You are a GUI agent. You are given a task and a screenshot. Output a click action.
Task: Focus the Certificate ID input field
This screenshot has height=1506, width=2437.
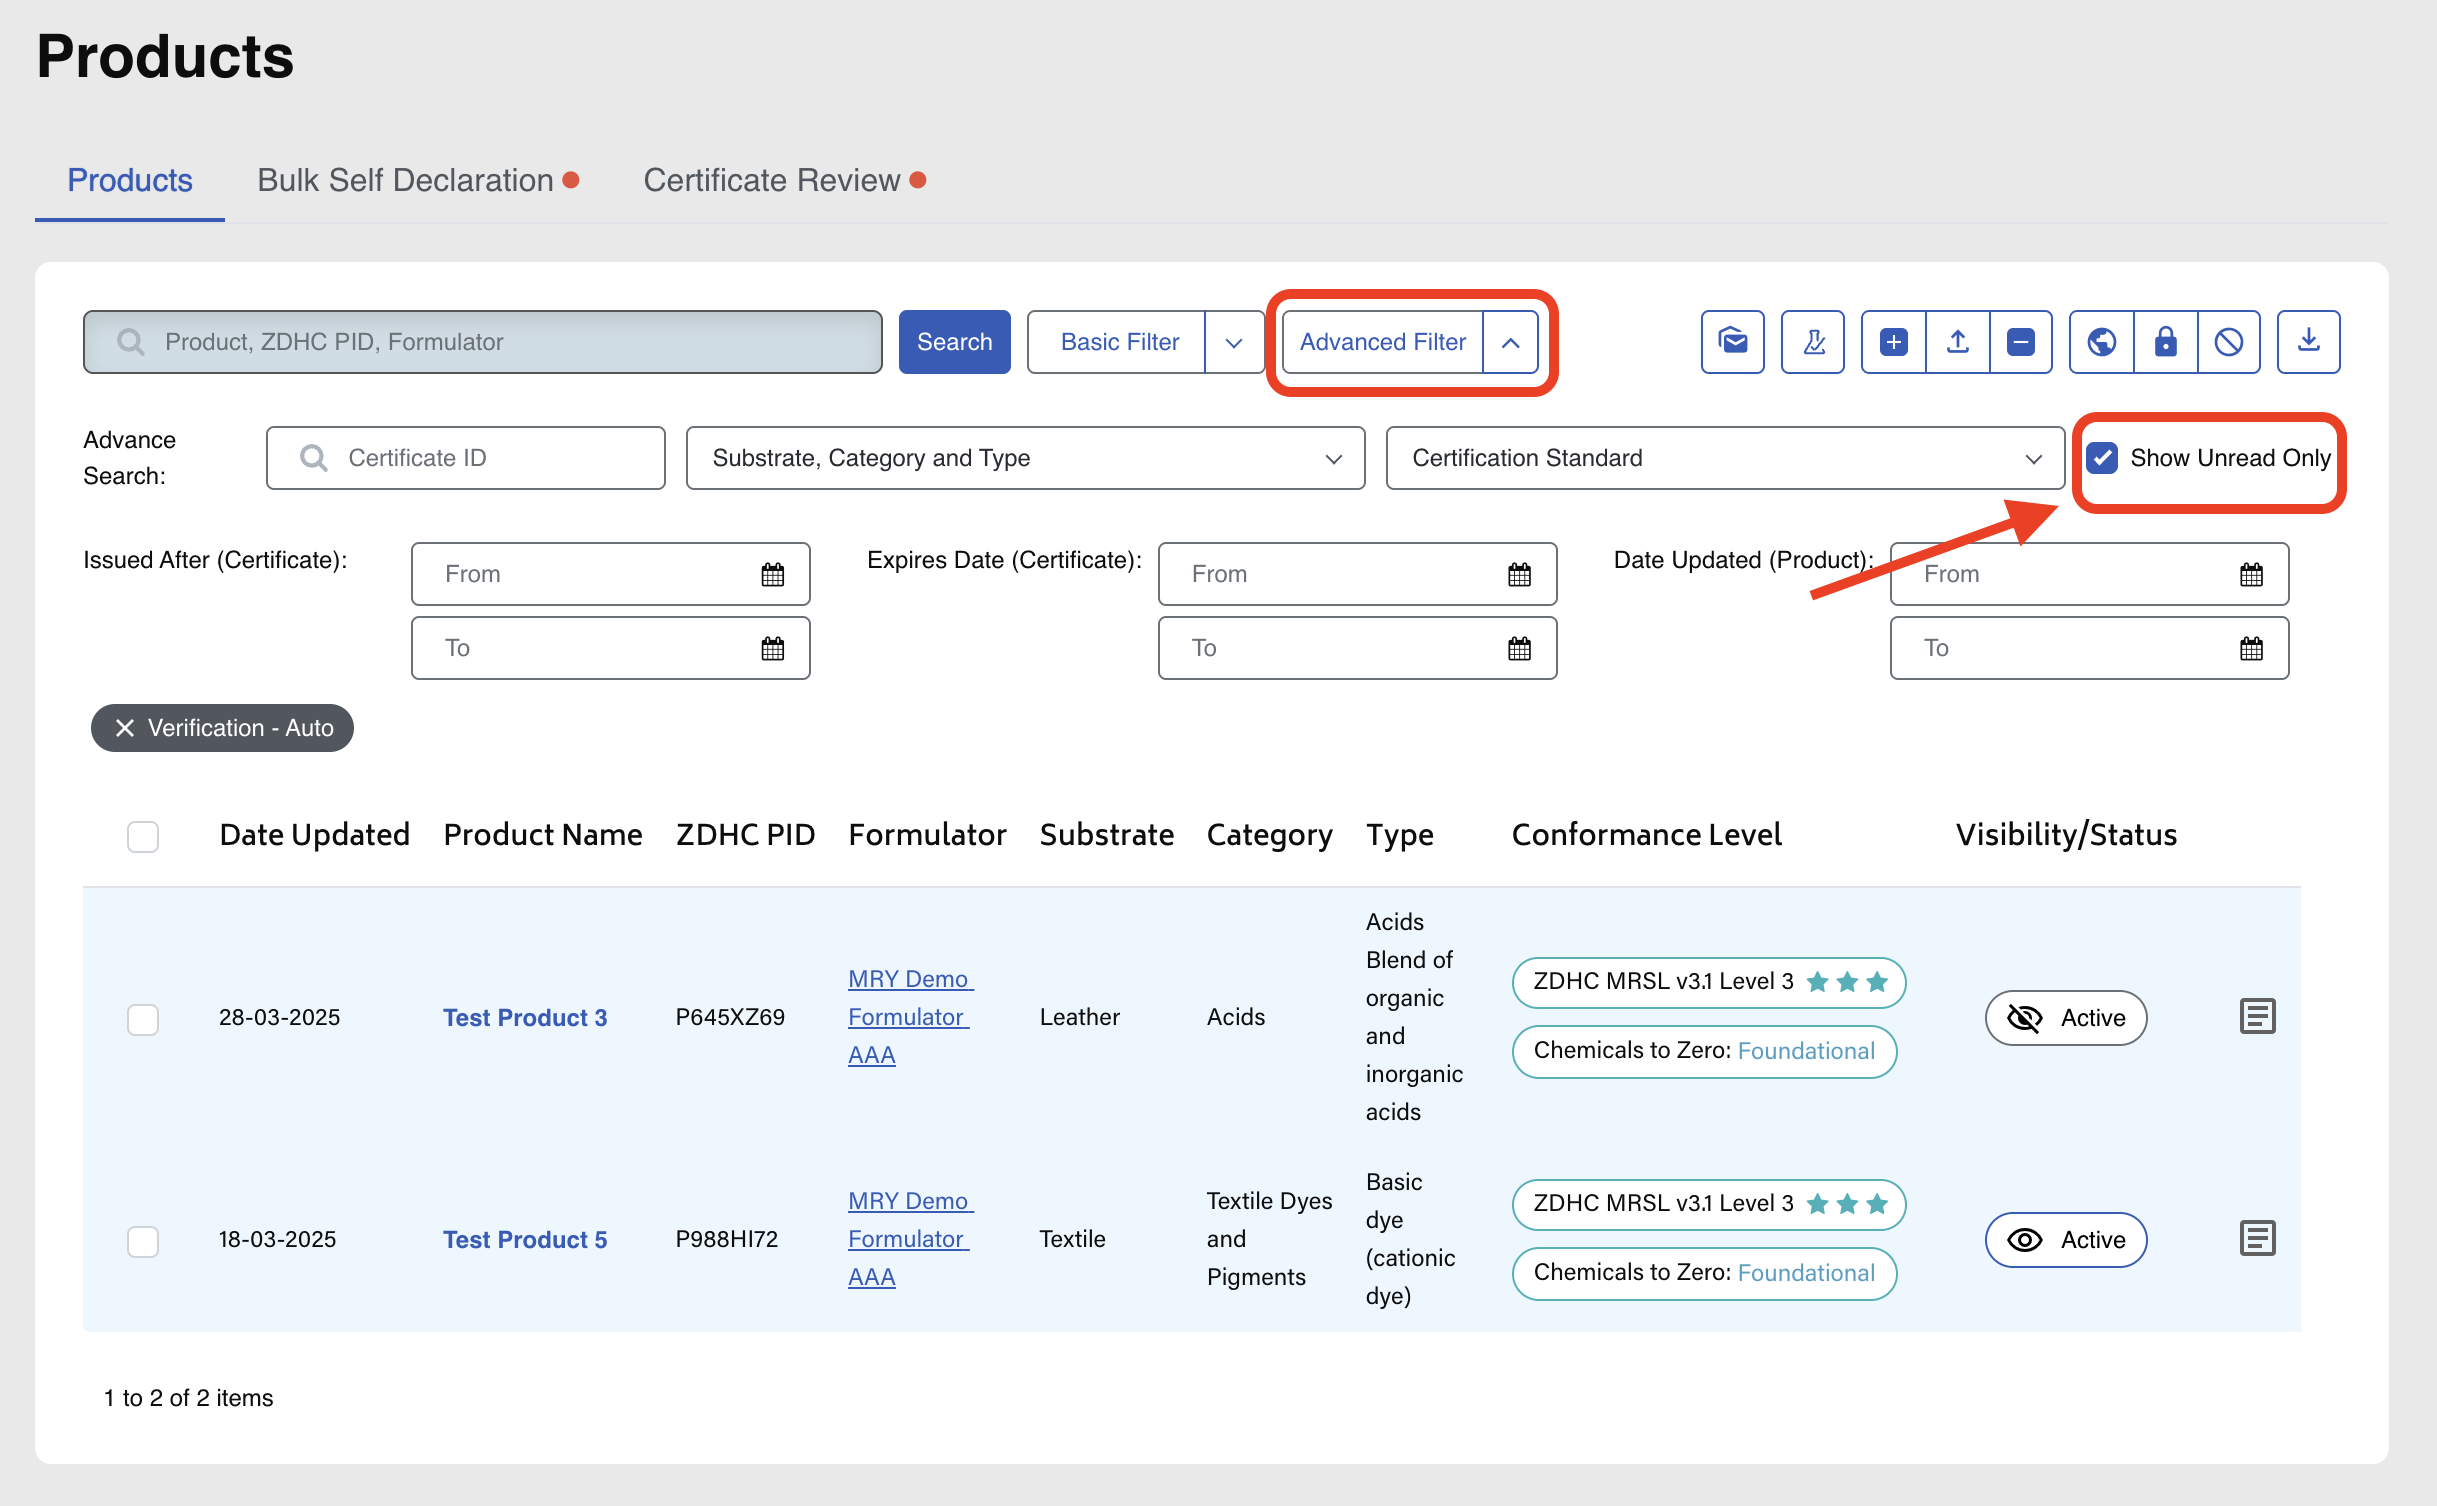tap(466, 458)
